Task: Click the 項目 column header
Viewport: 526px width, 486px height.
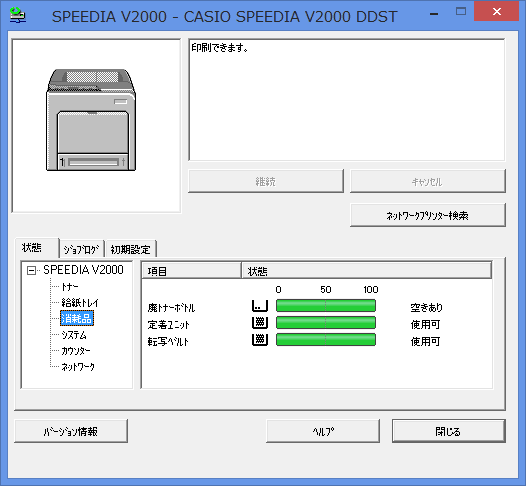Action: [x=192, y=271]
